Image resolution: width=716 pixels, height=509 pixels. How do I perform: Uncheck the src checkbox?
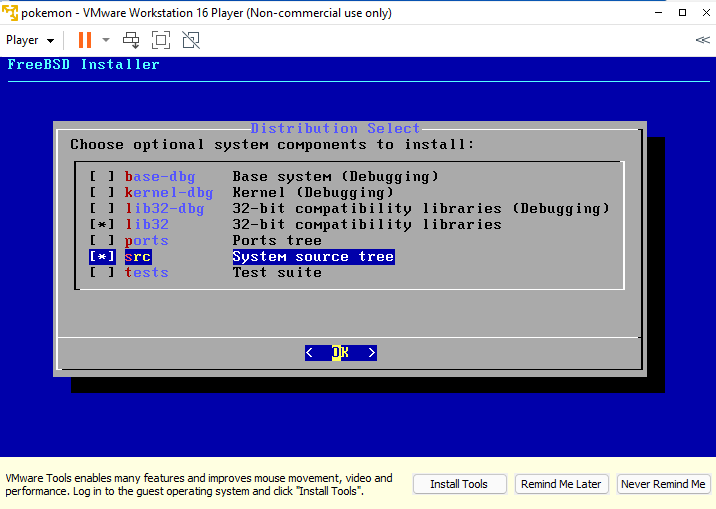[x=102, y=256]
